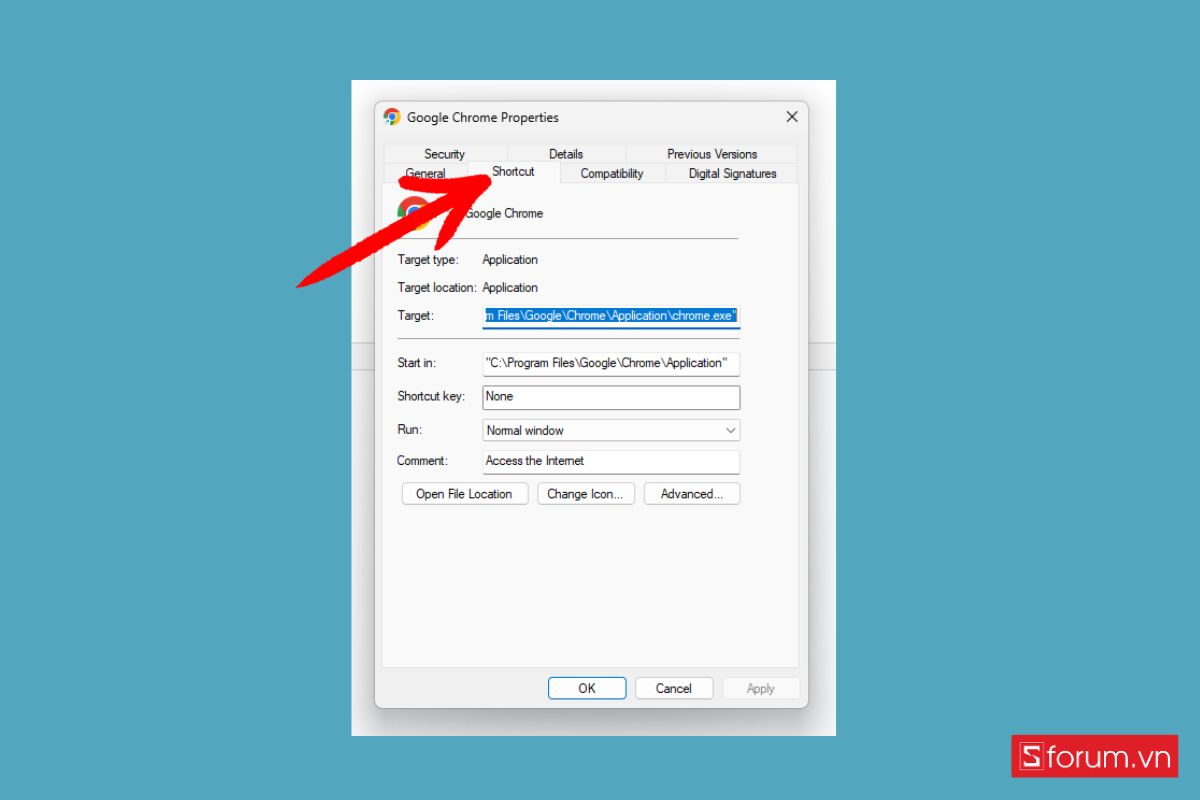Click the greyed-out Apply button
Viewport: 1200px width, 800px height.
761,688
